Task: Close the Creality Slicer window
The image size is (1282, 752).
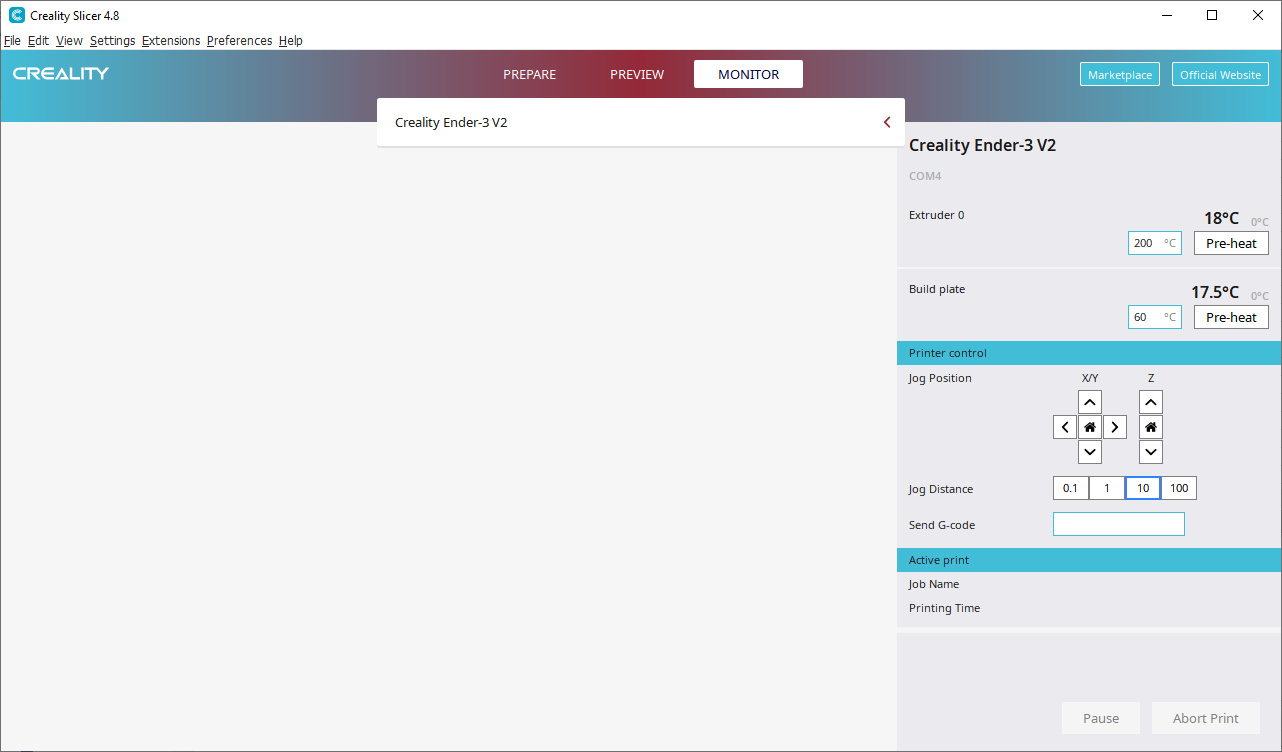Action: click(x=1258, y=15)
